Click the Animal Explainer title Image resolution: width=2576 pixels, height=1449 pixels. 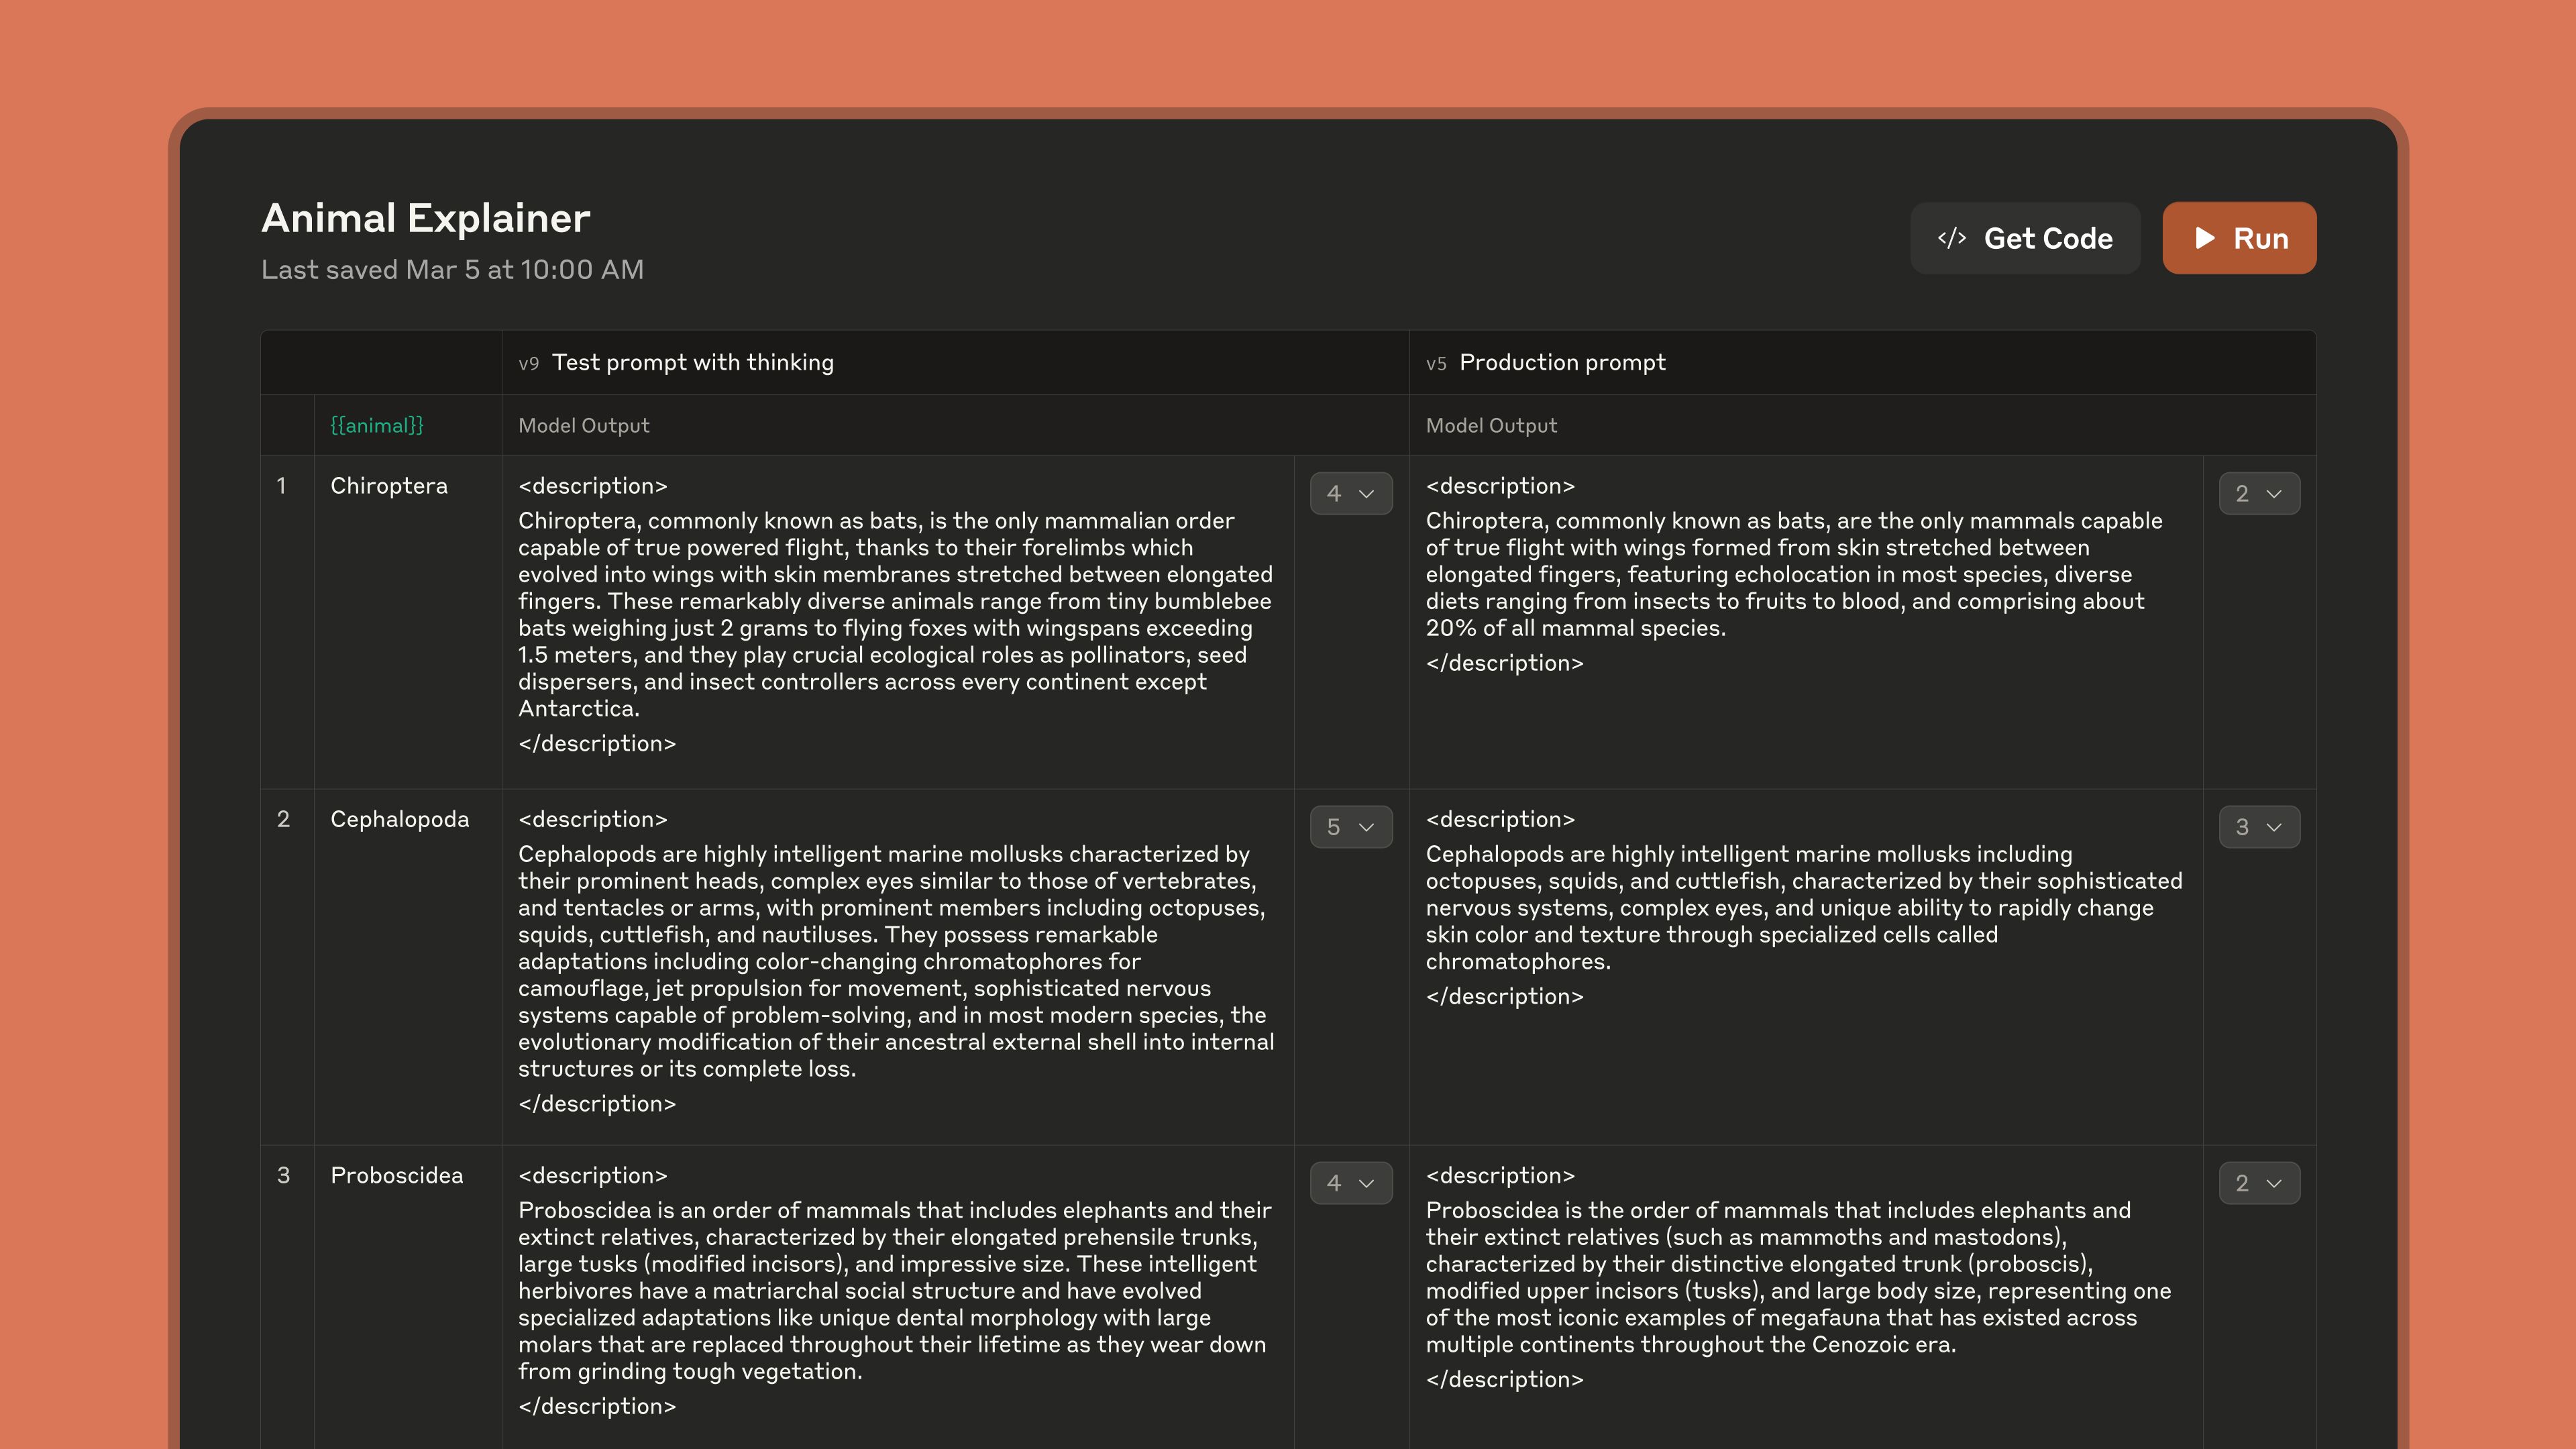point(425,218)
